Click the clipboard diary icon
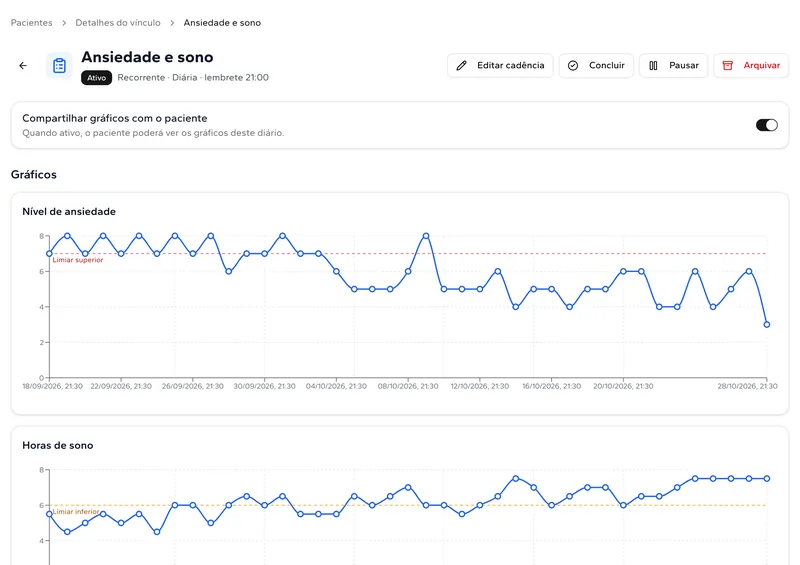This screenshot has width=800, height=565. click(59, 65)
